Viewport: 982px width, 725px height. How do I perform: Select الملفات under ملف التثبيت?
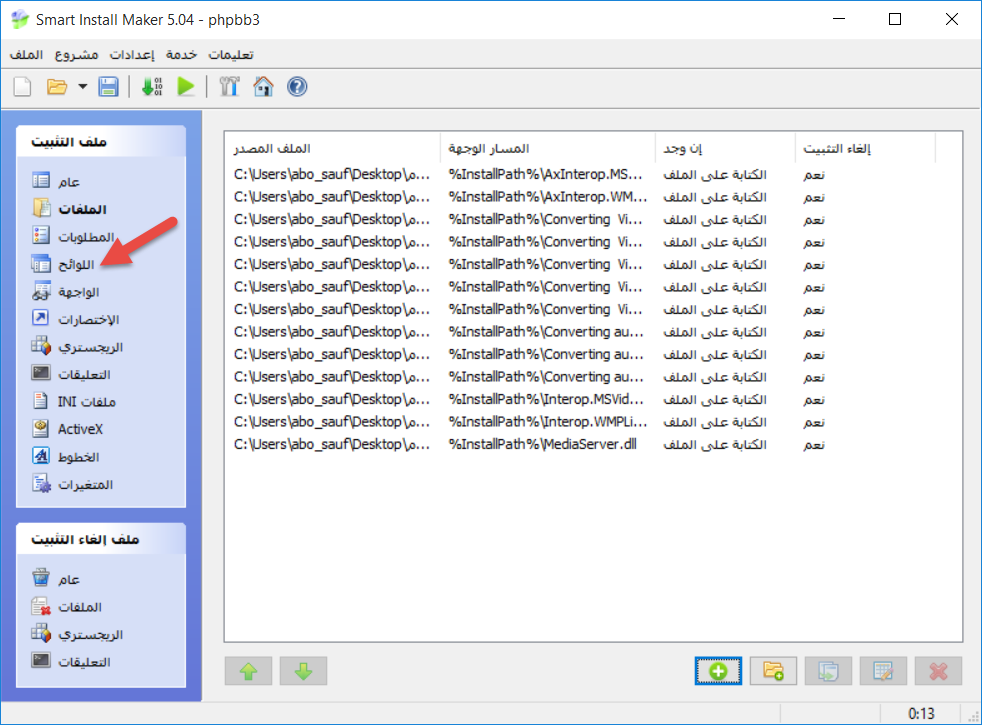[69, 208]
